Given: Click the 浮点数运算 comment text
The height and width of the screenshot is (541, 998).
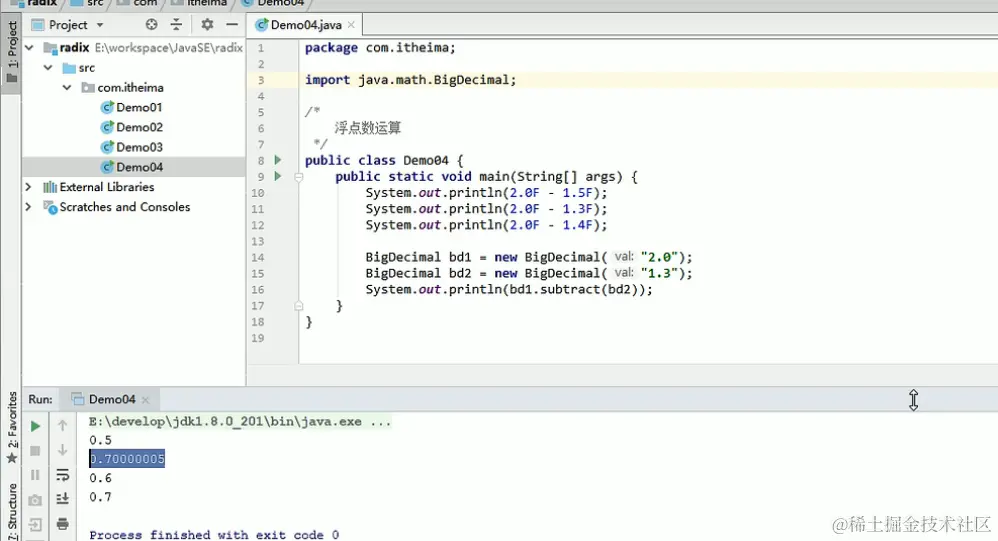Looking at the screenshot, I should [x=368, y=128].
